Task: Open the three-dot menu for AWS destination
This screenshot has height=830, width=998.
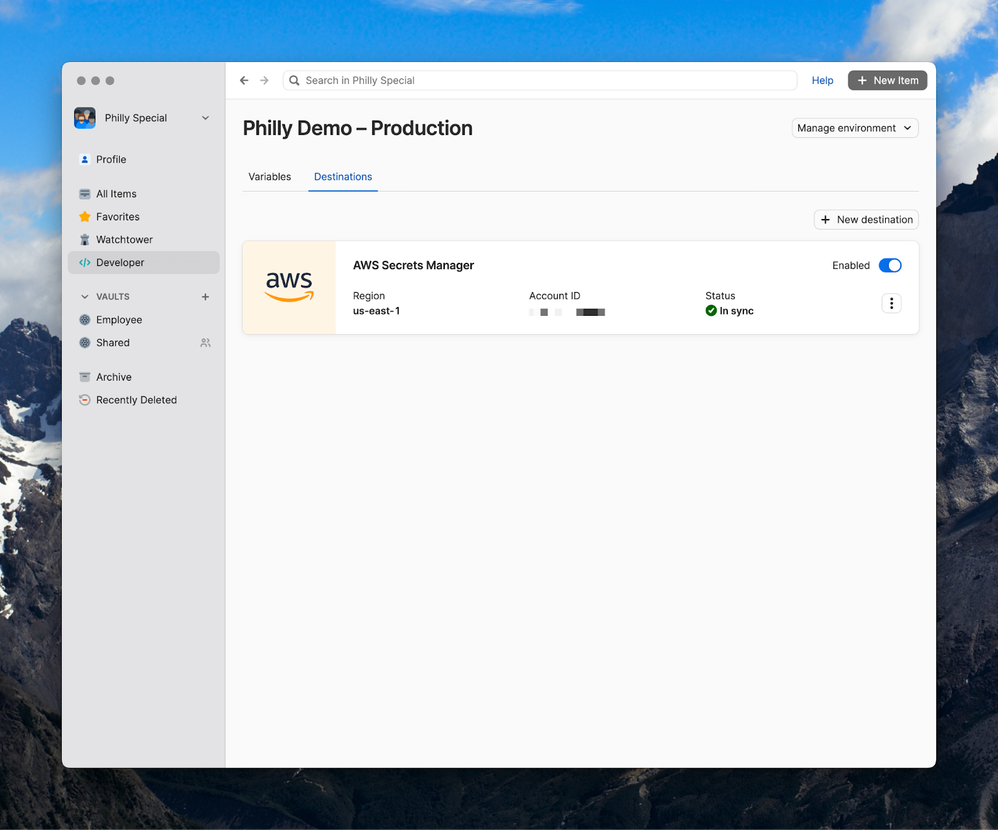Action: 891,303
